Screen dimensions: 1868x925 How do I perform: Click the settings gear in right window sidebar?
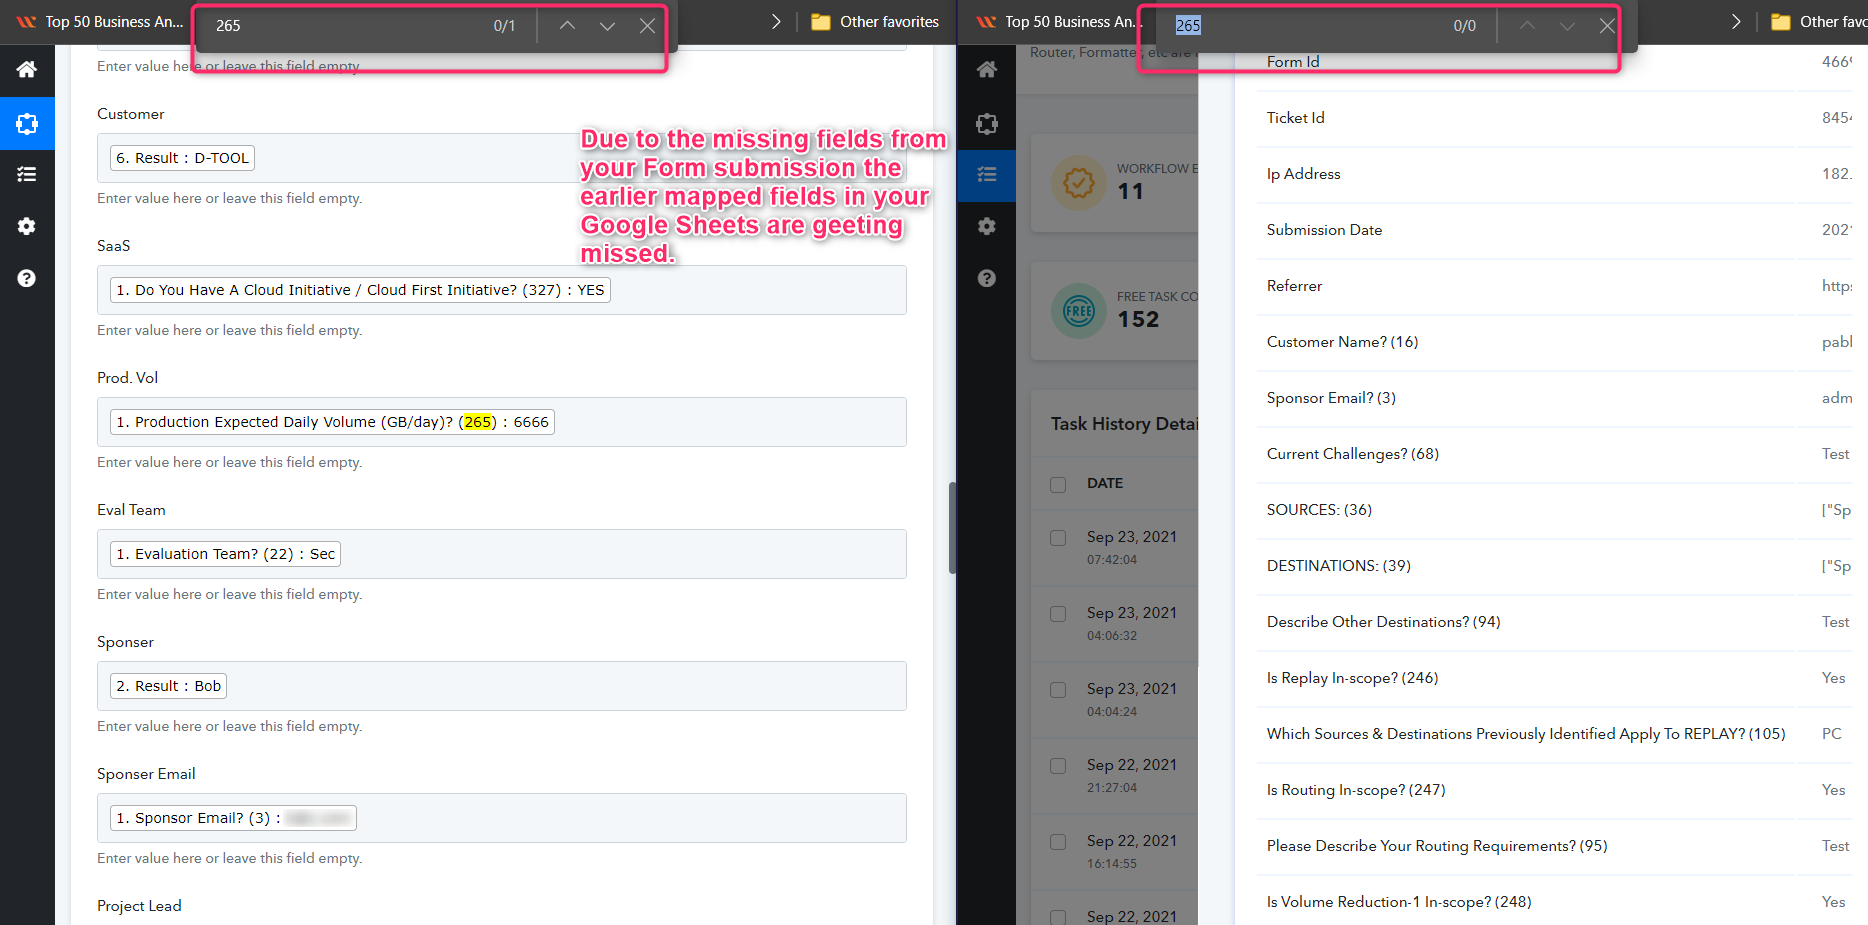(987, 226)
